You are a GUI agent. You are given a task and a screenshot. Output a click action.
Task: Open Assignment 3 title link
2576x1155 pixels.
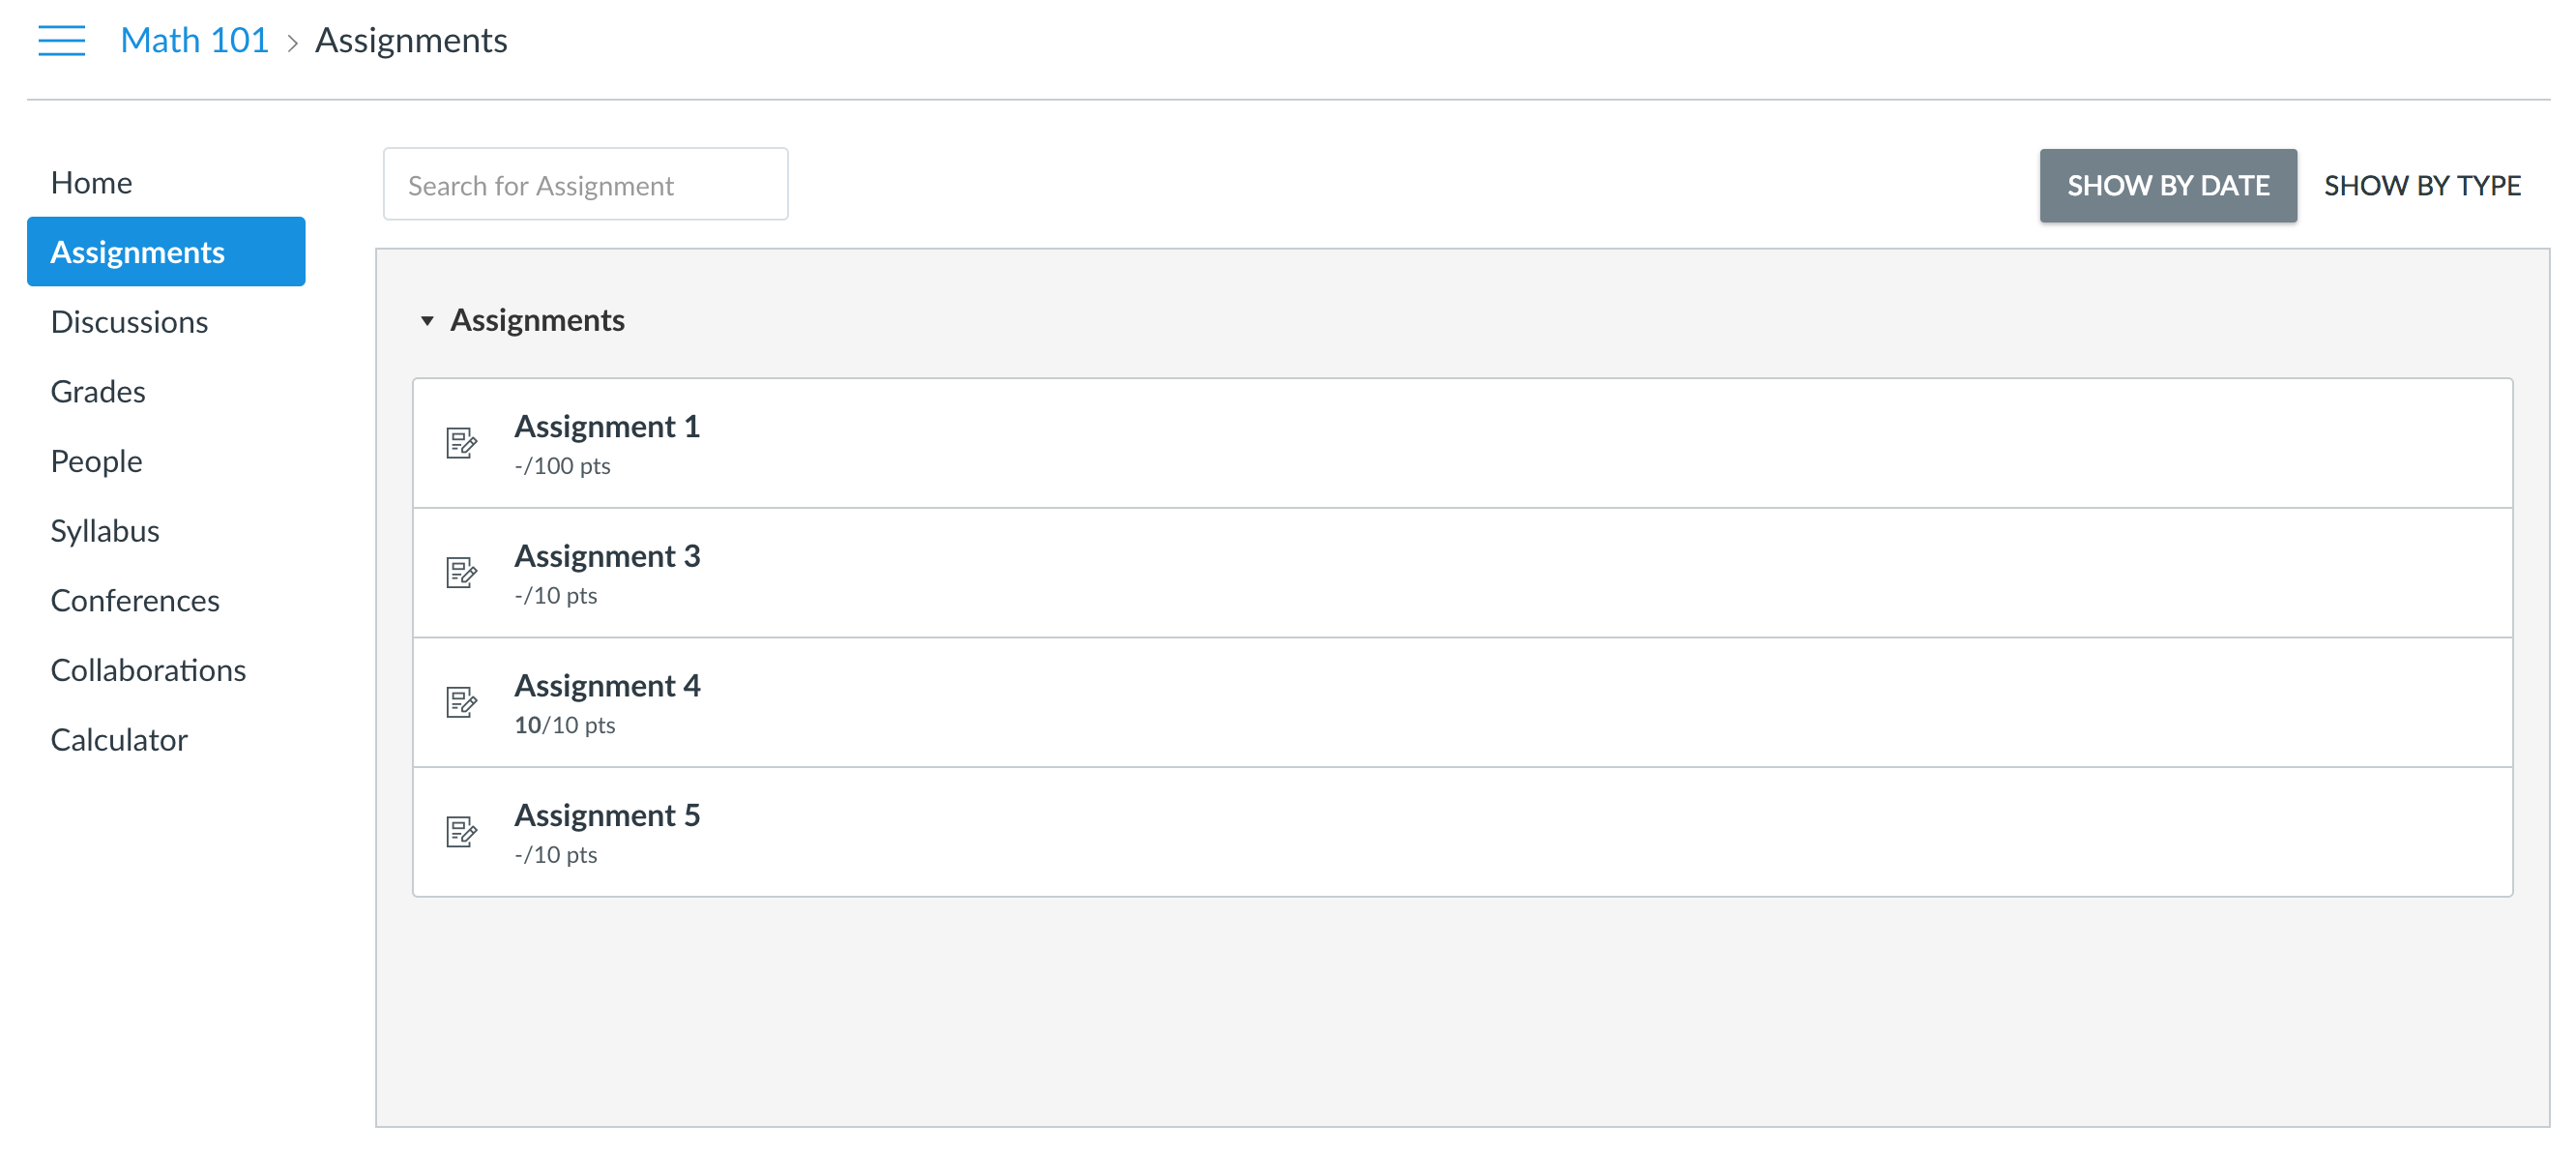607,556
